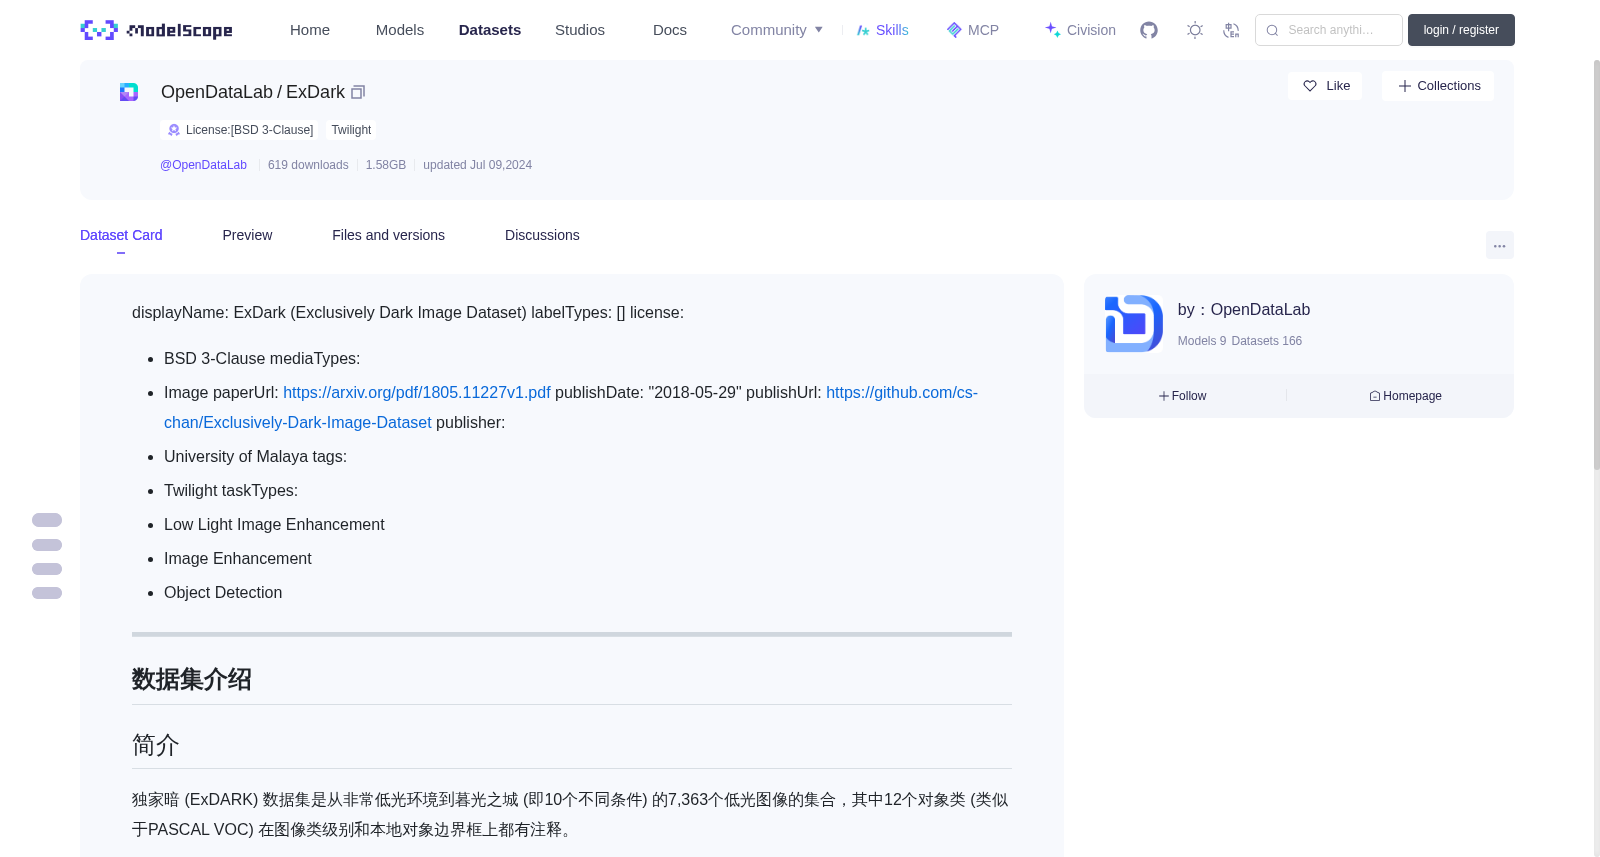1600x857 pixels.
Task: Open the three-dot more options menu
Action: click(1499, 245)
